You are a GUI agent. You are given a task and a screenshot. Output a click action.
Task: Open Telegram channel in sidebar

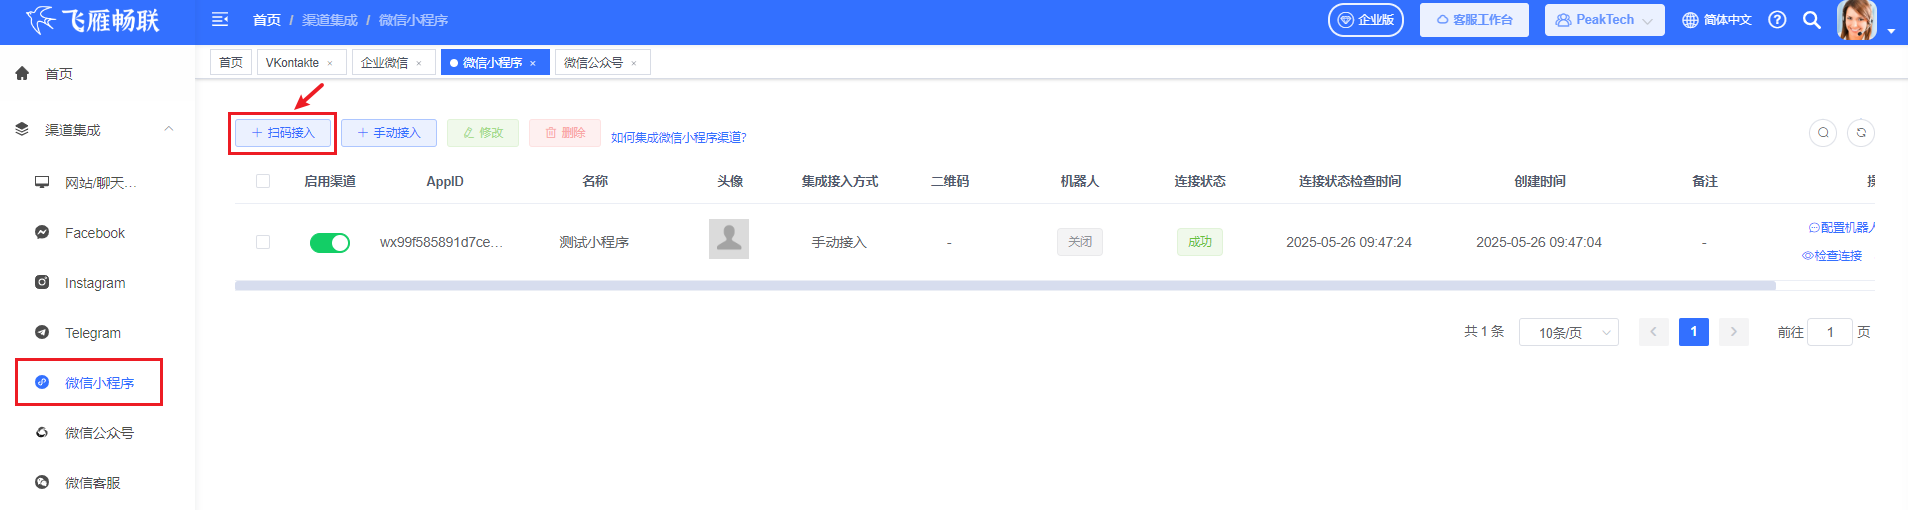pyautogui.click(x=93, y=333)
